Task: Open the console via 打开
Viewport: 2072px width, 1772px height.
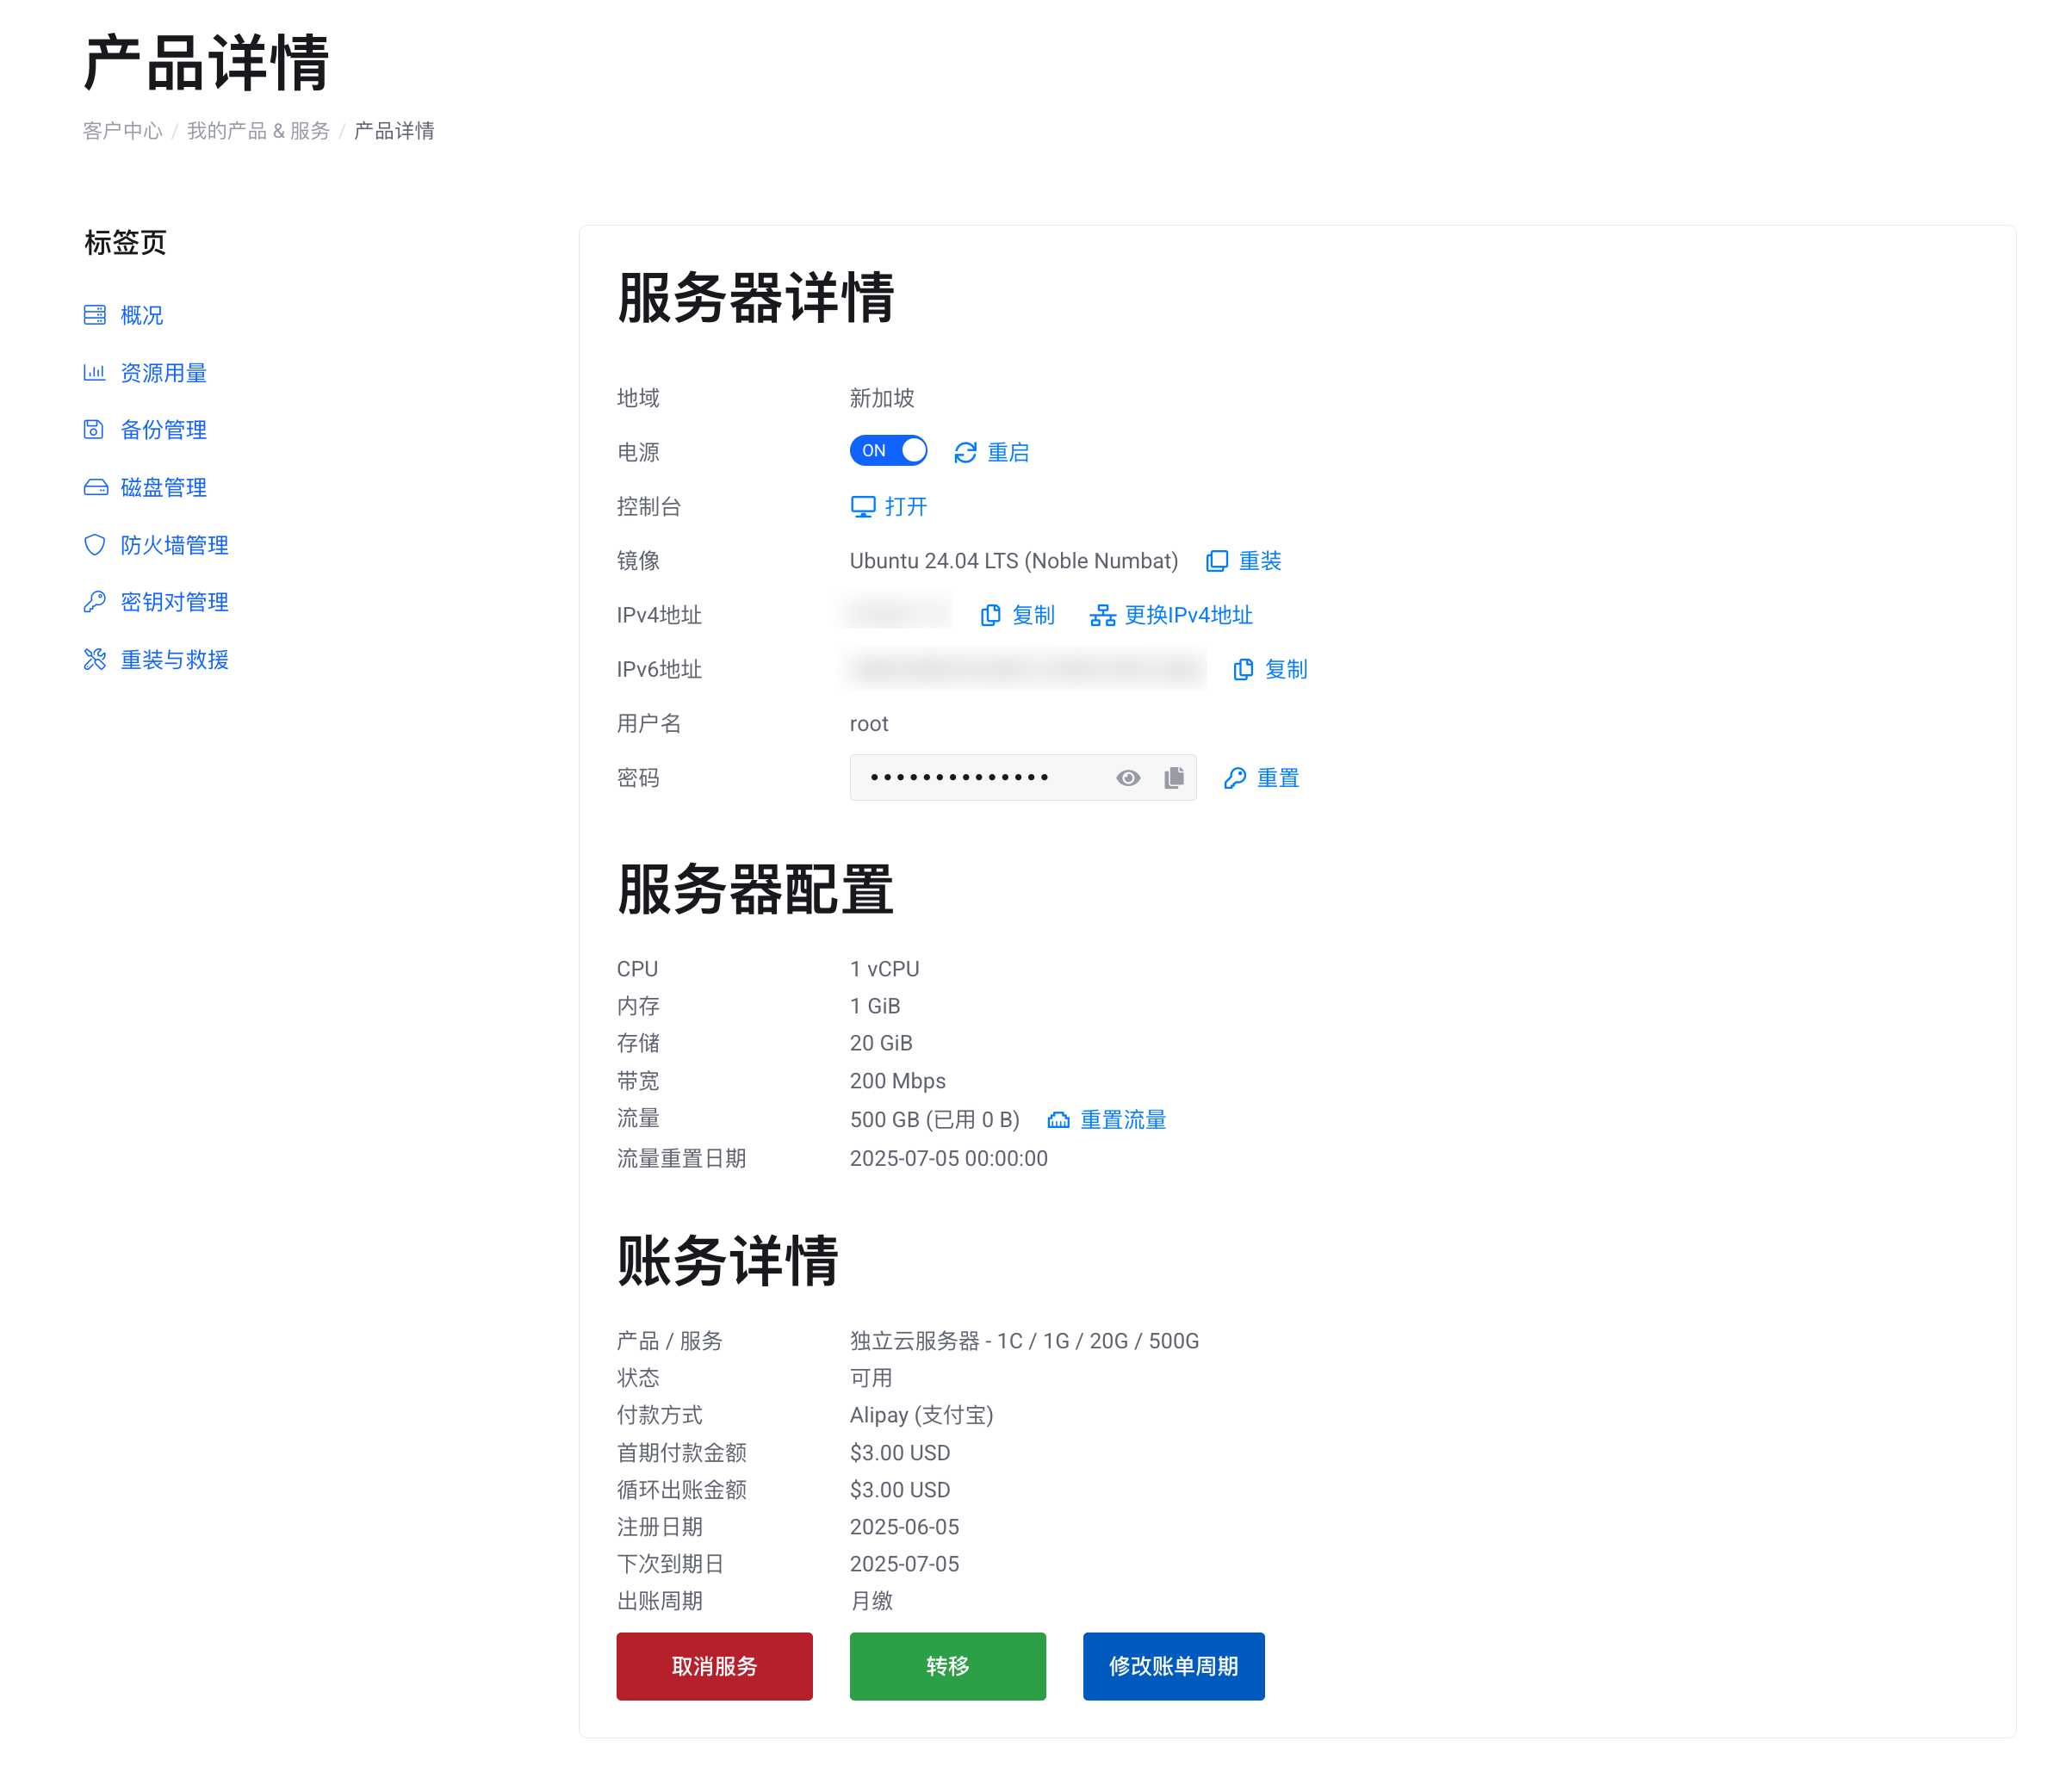Action: (906, 507)
